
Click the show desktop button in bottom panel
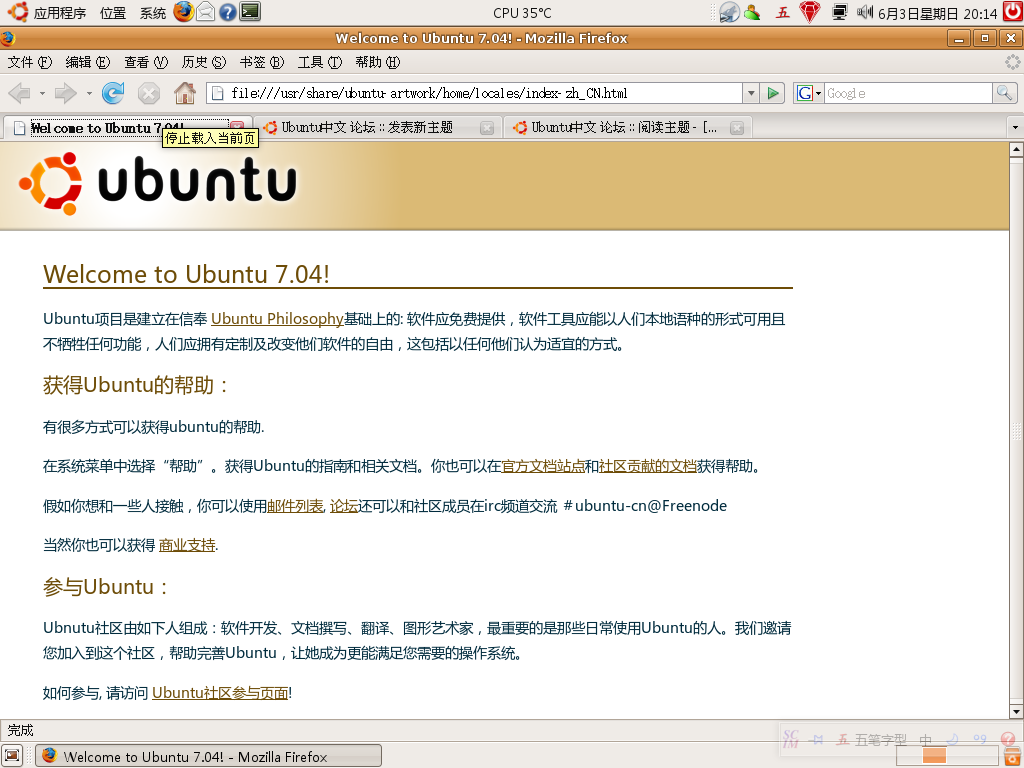pos(12,756)
